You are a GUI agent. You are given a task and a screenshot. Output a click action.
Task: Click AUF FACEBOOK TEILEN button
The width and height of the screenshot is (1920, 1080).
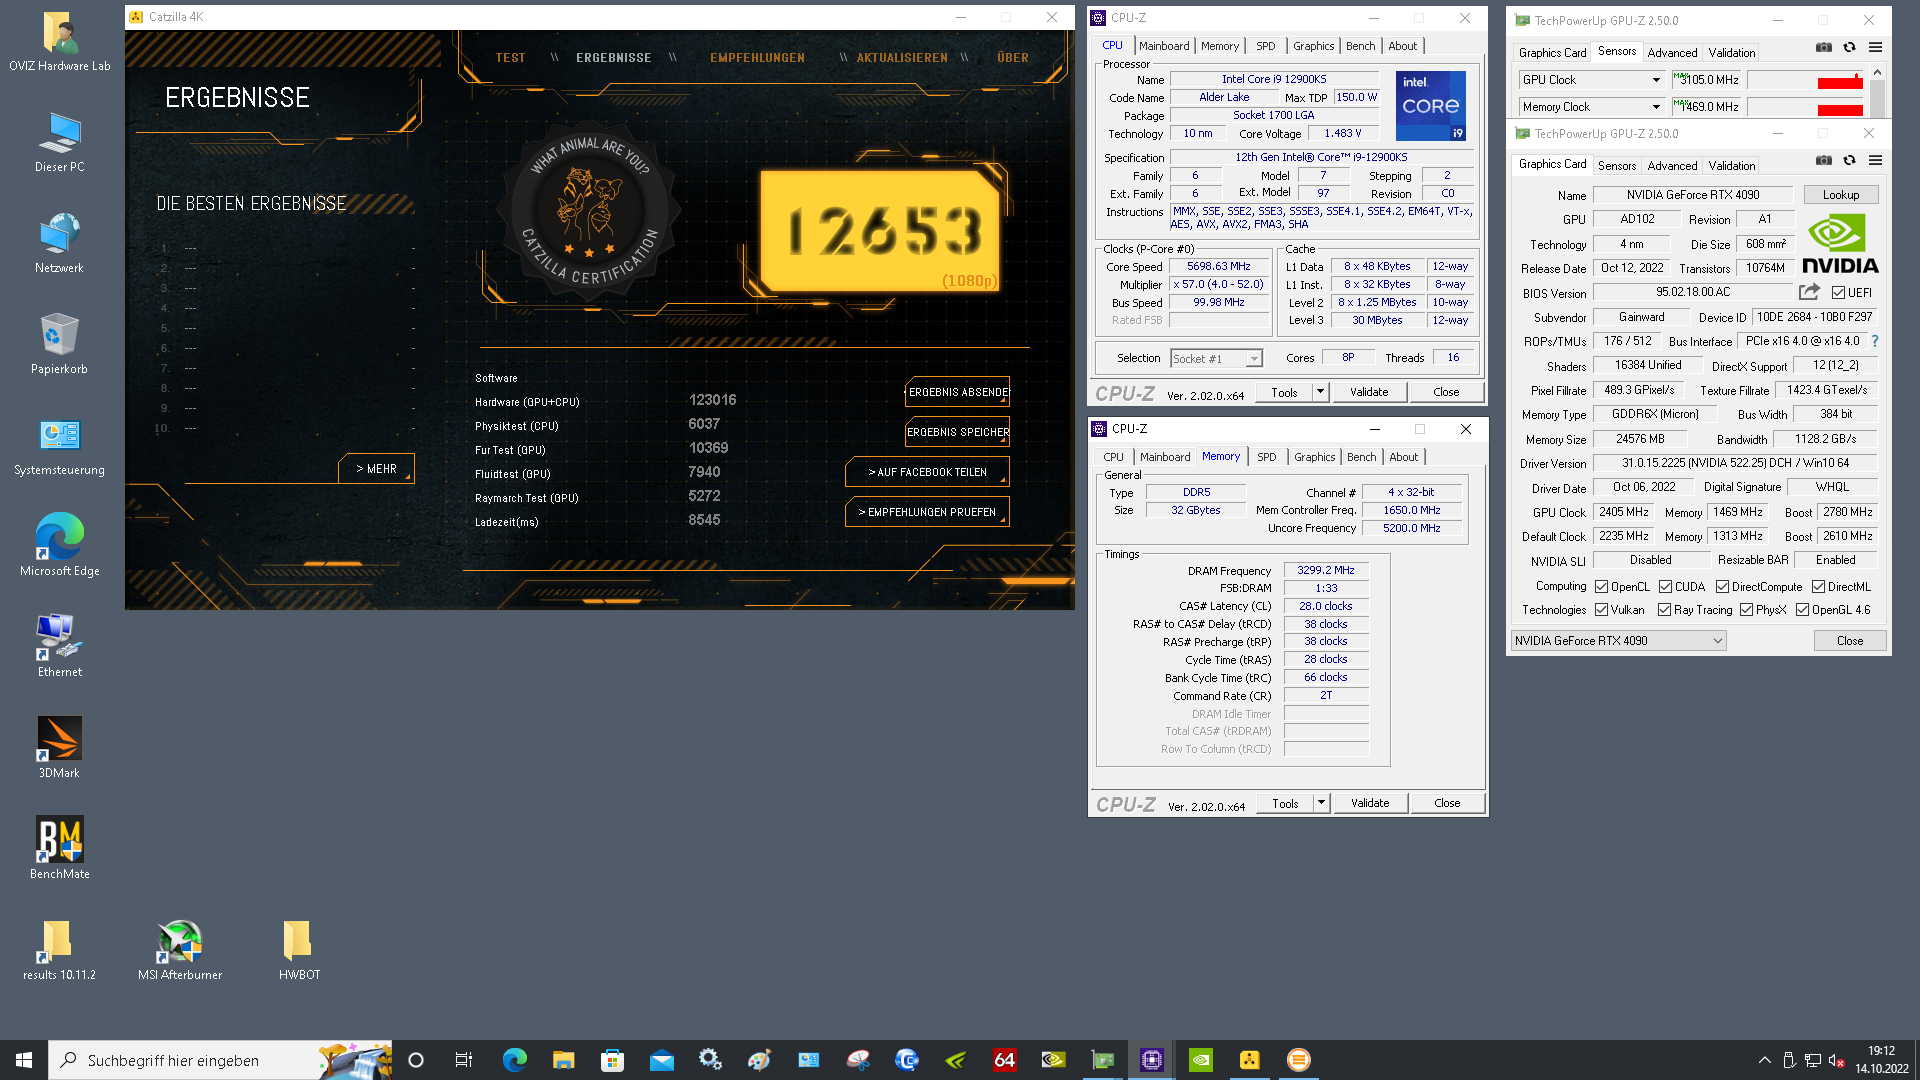pos(927,472)
